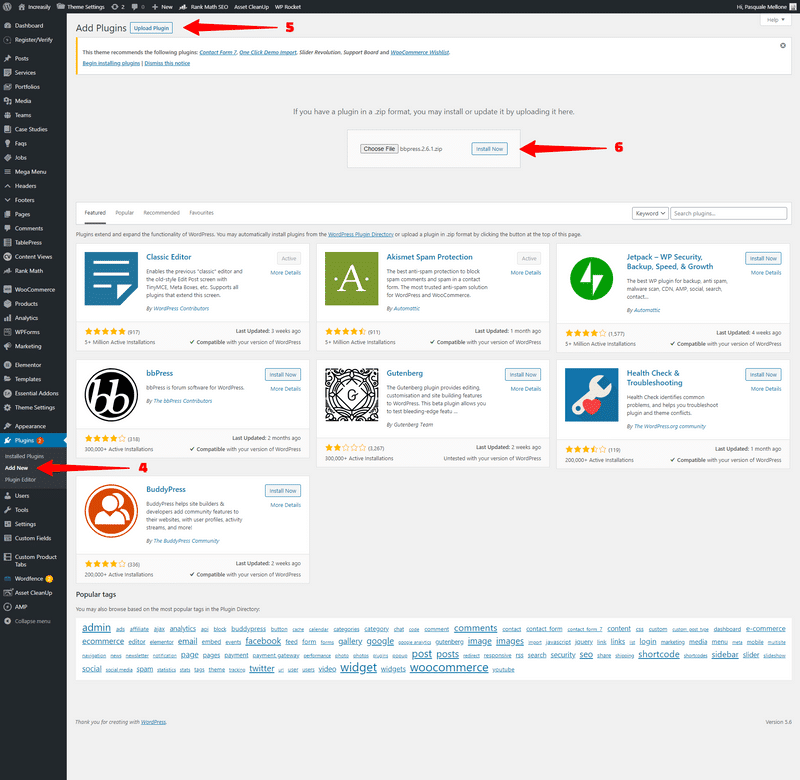
Task: Install the bbPress plugin
Action: point(283,374)
